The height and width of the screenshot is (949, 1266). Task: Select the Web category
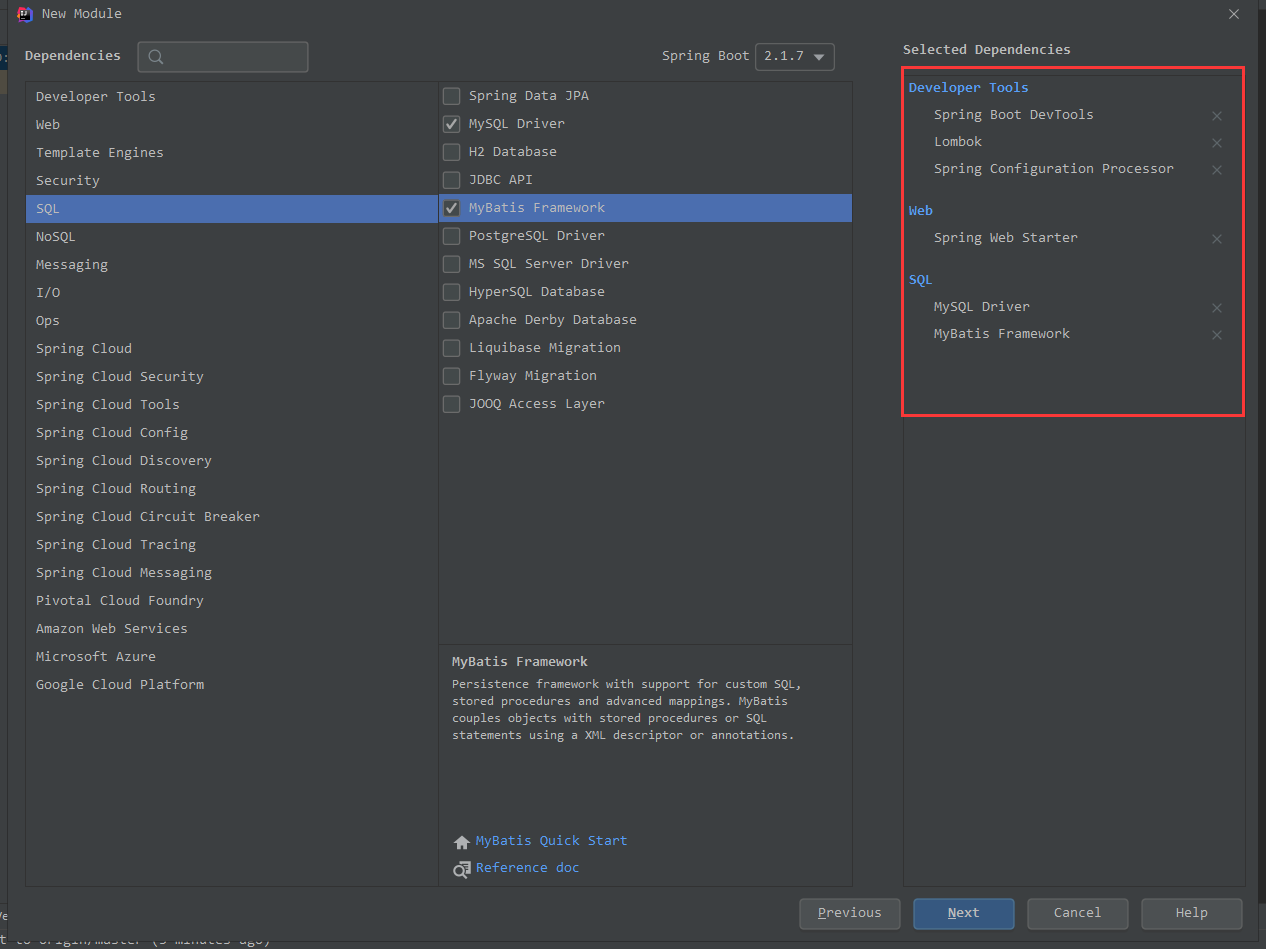click(232, 125)
